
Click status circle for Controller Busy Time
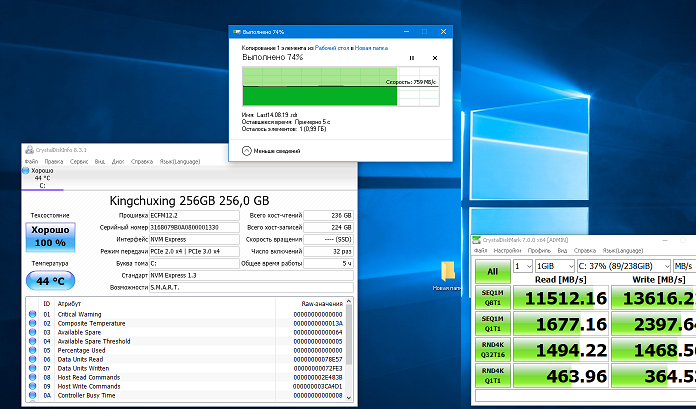click(33, 395)
